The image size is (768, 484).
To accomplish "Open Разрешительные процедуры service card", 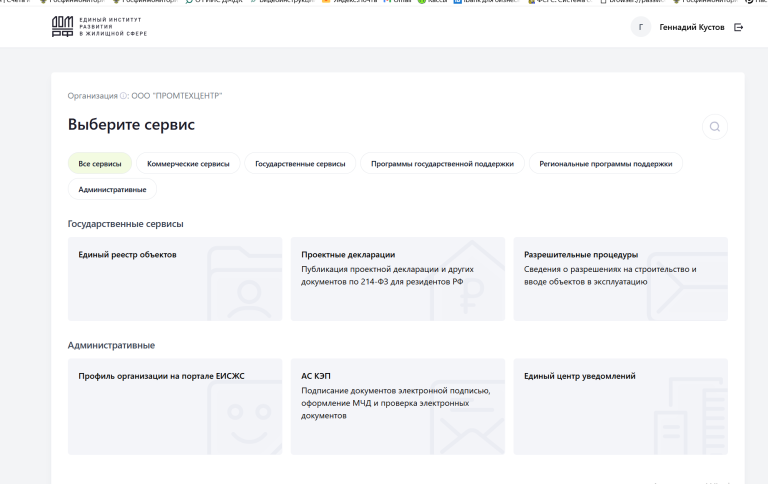I will (621, 279).
